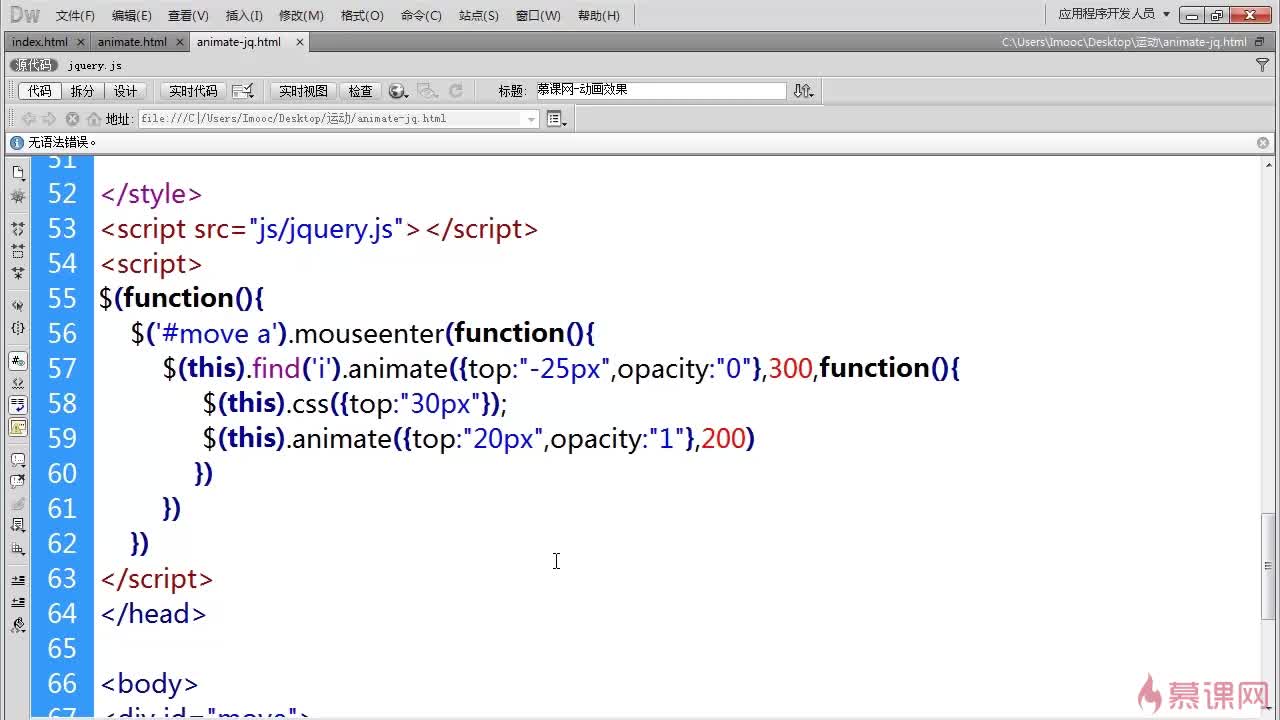The height and width of the screenshot is (720, 1280).
Task: Expand address history dropdown arrow
Action: click(x=532, y=119)
